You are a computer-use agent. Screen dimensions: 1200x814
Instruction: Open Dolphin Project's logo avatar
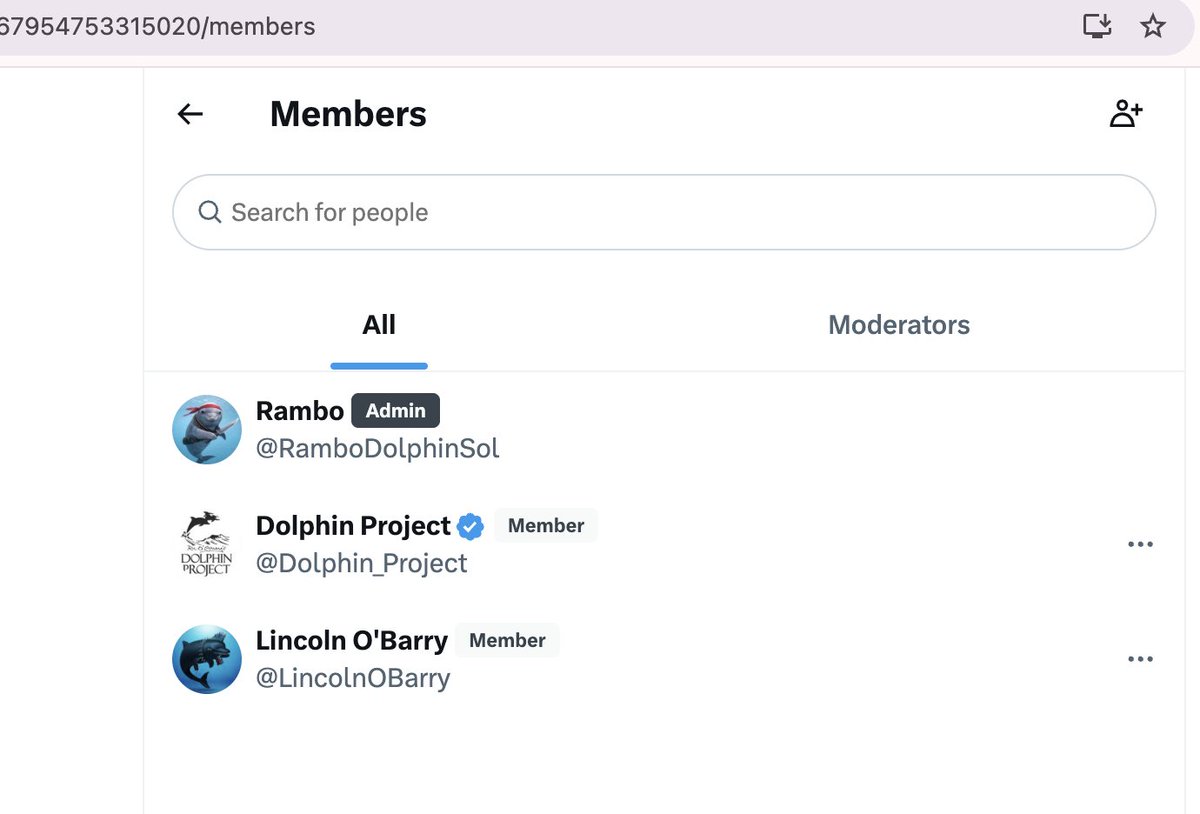[207, 544]
